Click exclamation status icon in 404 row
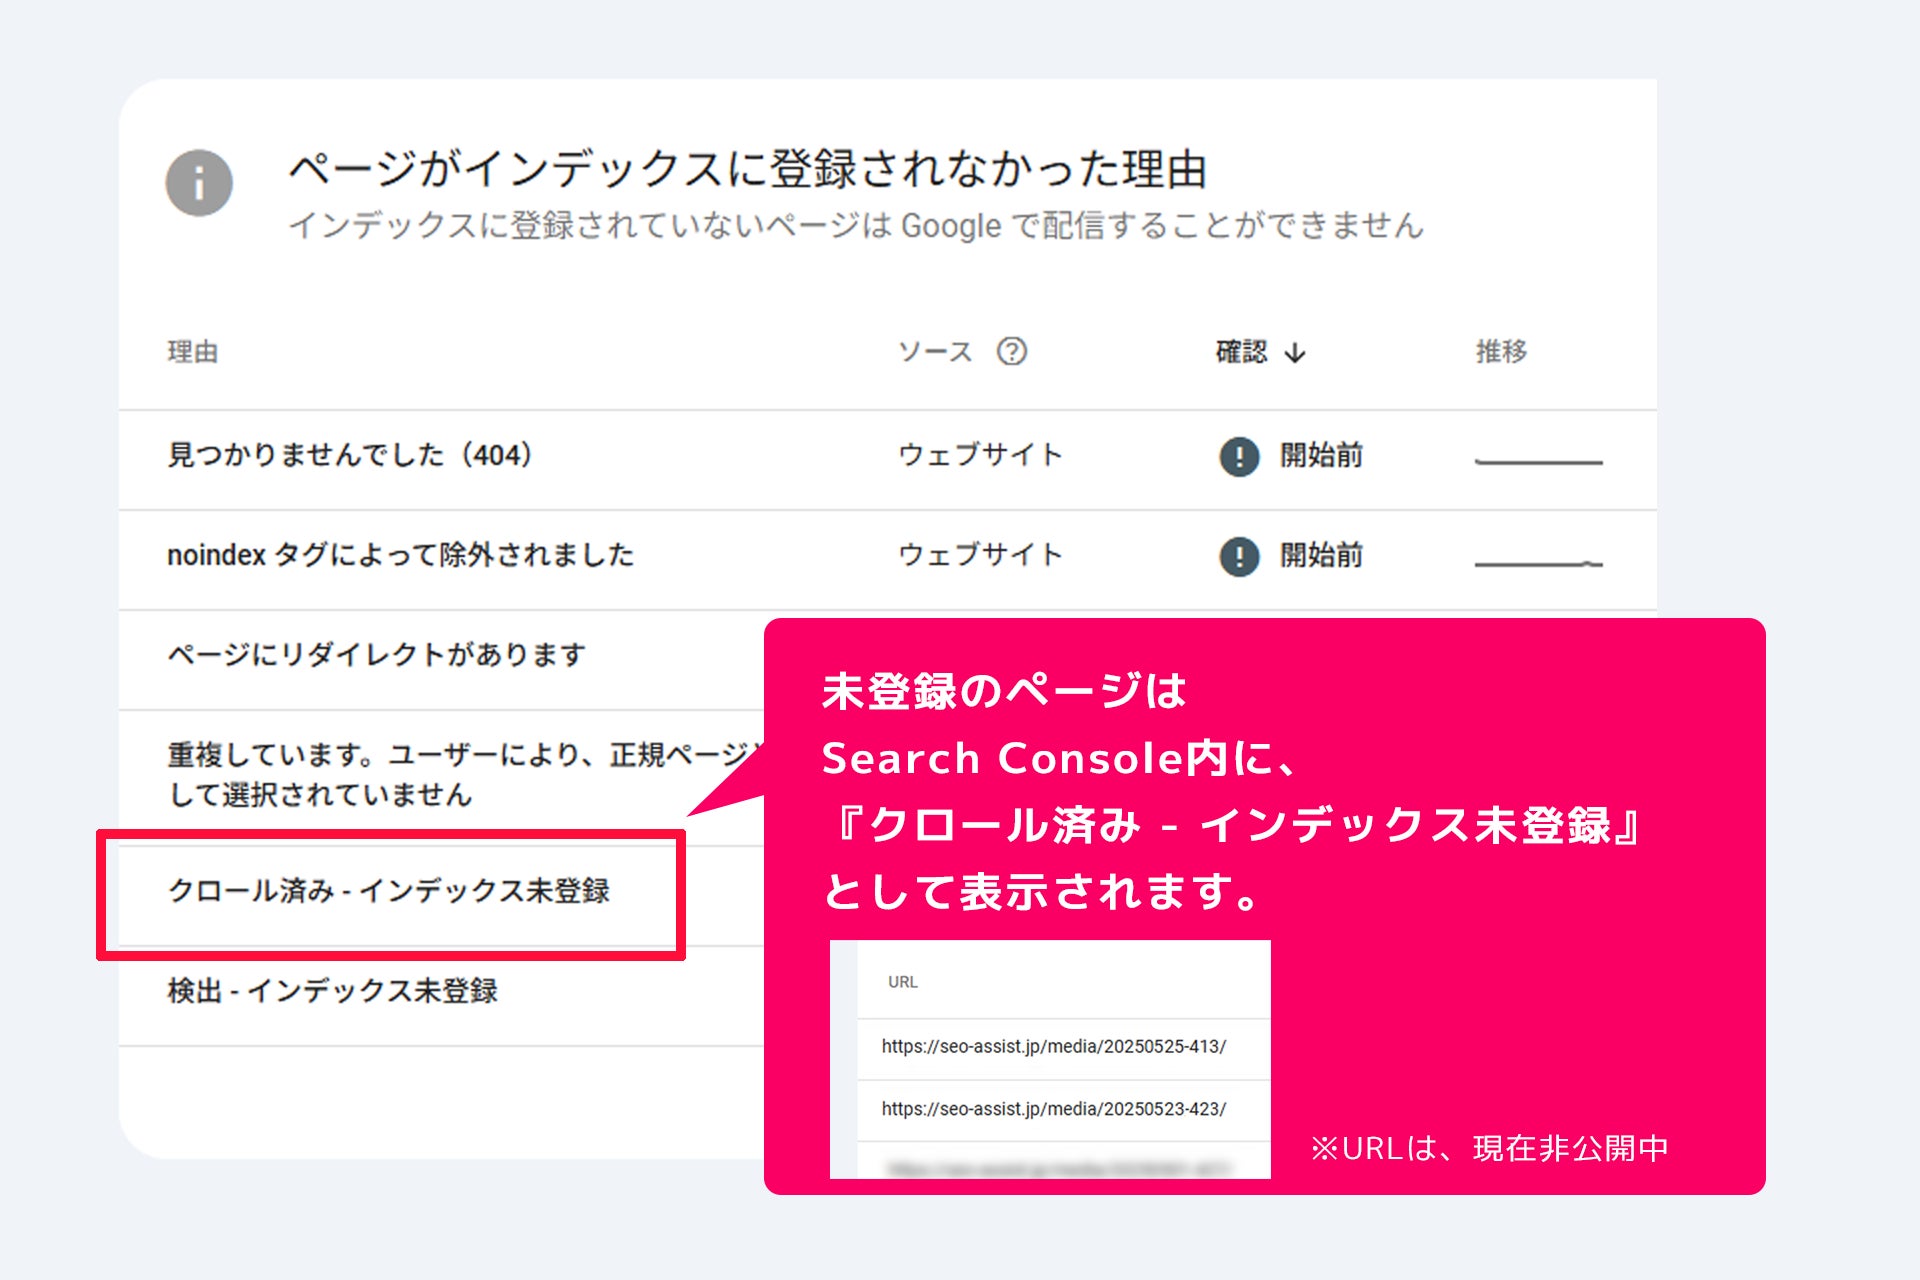The width and height of the screenshot is (1920, 1280). coord(1239,456)
